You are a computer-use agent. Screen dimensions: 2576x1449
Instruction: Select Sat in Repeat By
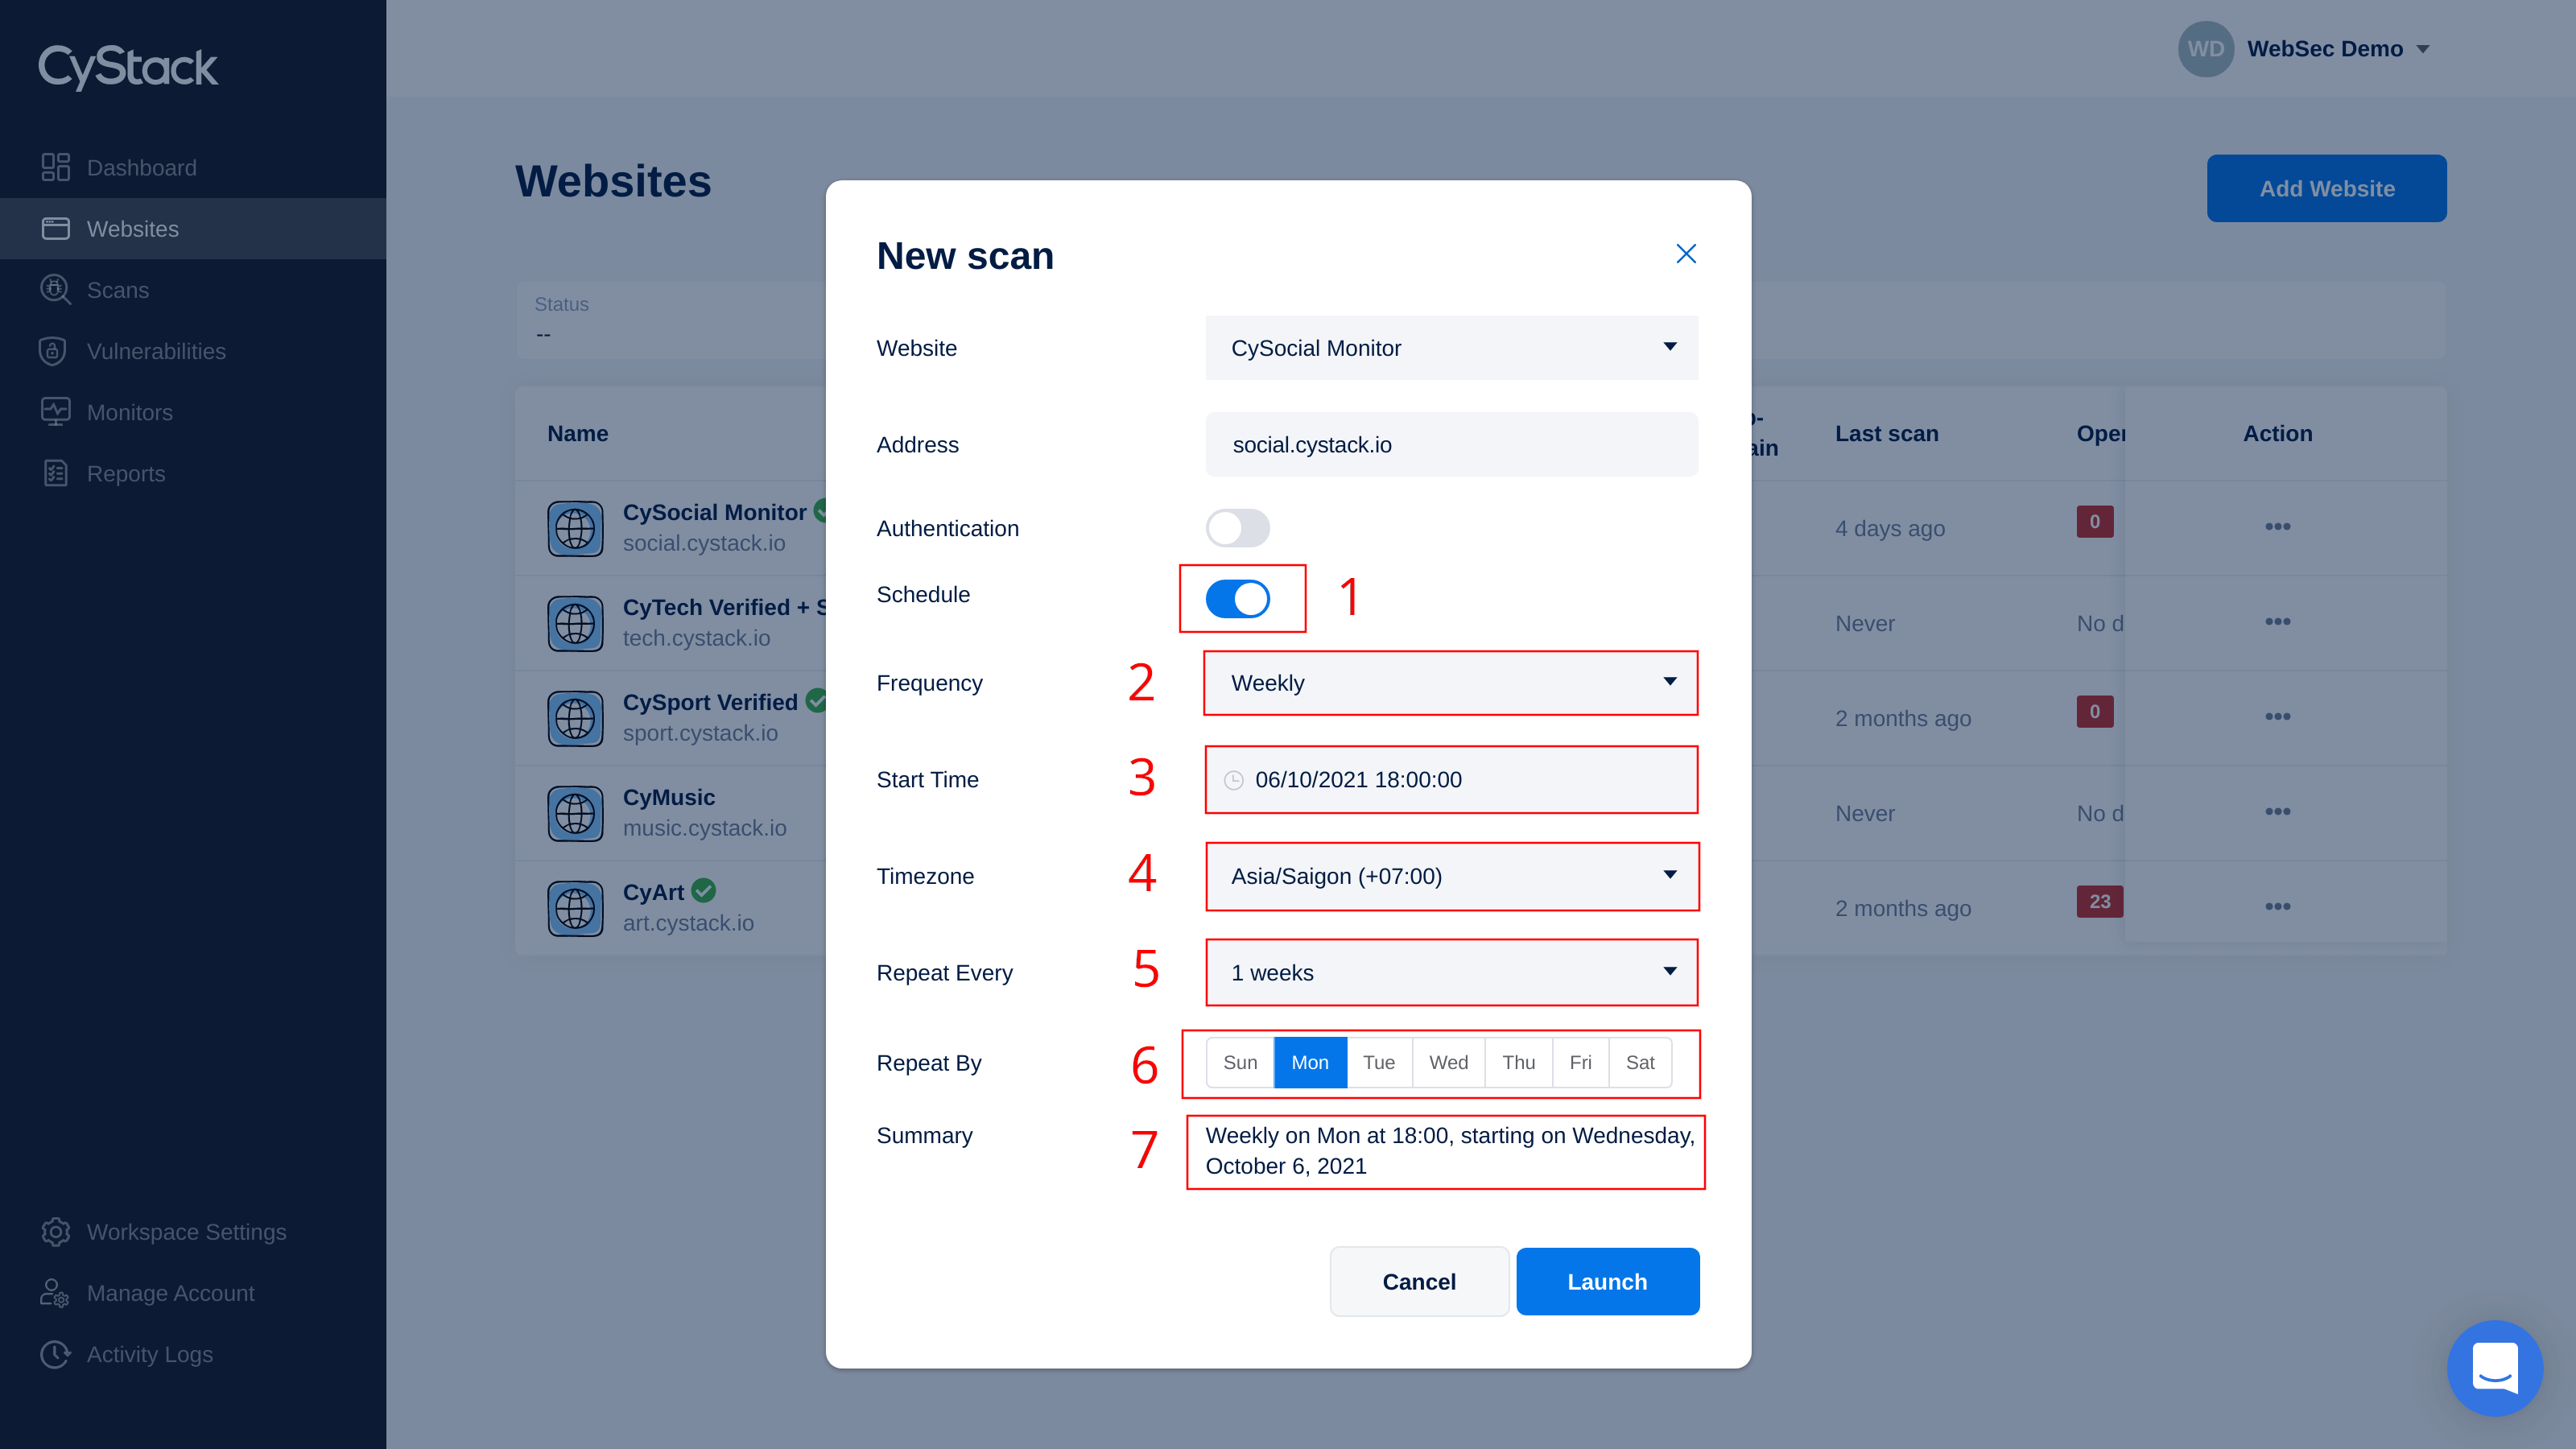tap(1640, 1062)
